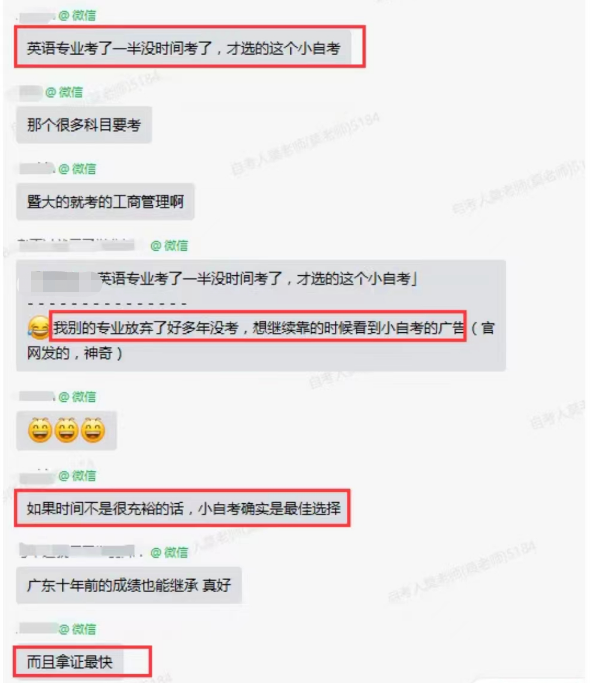Viewport: 590px width, 683px height.
Task: Click the "@微信" tag above the quoted reply
Action: (x=169, y=246)
